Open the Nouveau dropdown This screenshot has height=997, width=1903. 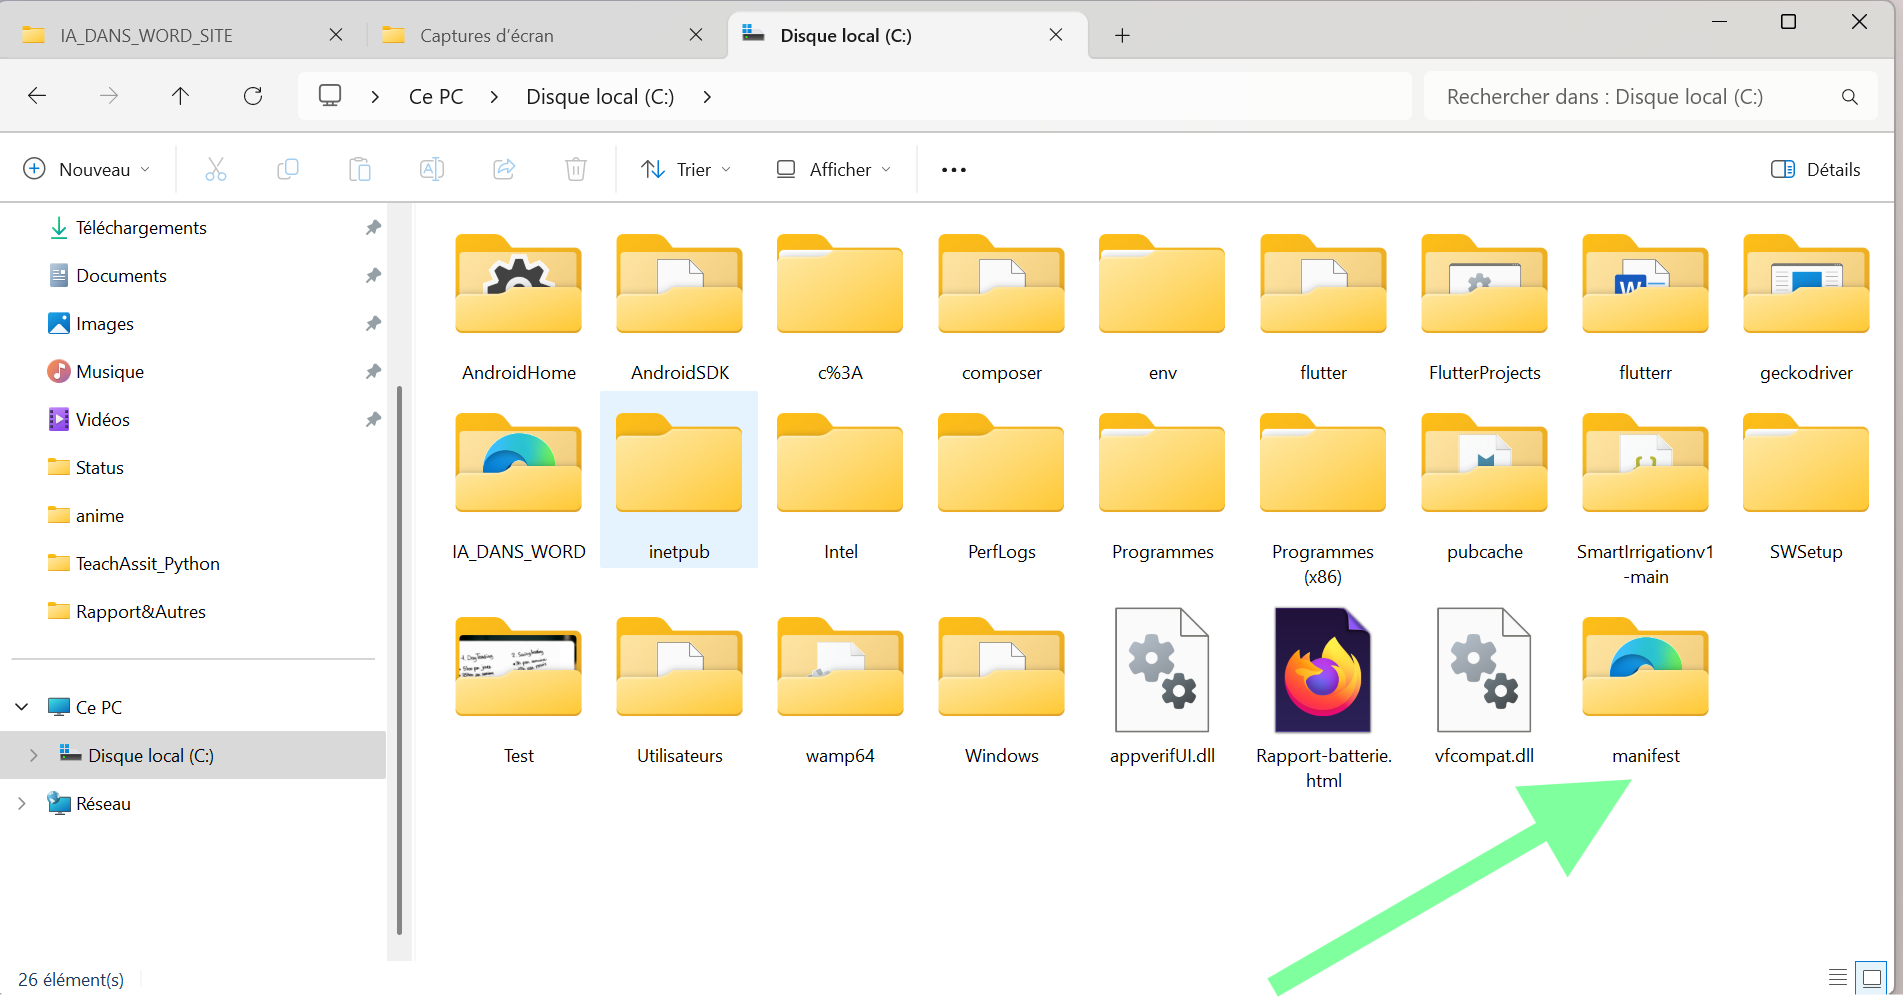click(x=87, y=169)
